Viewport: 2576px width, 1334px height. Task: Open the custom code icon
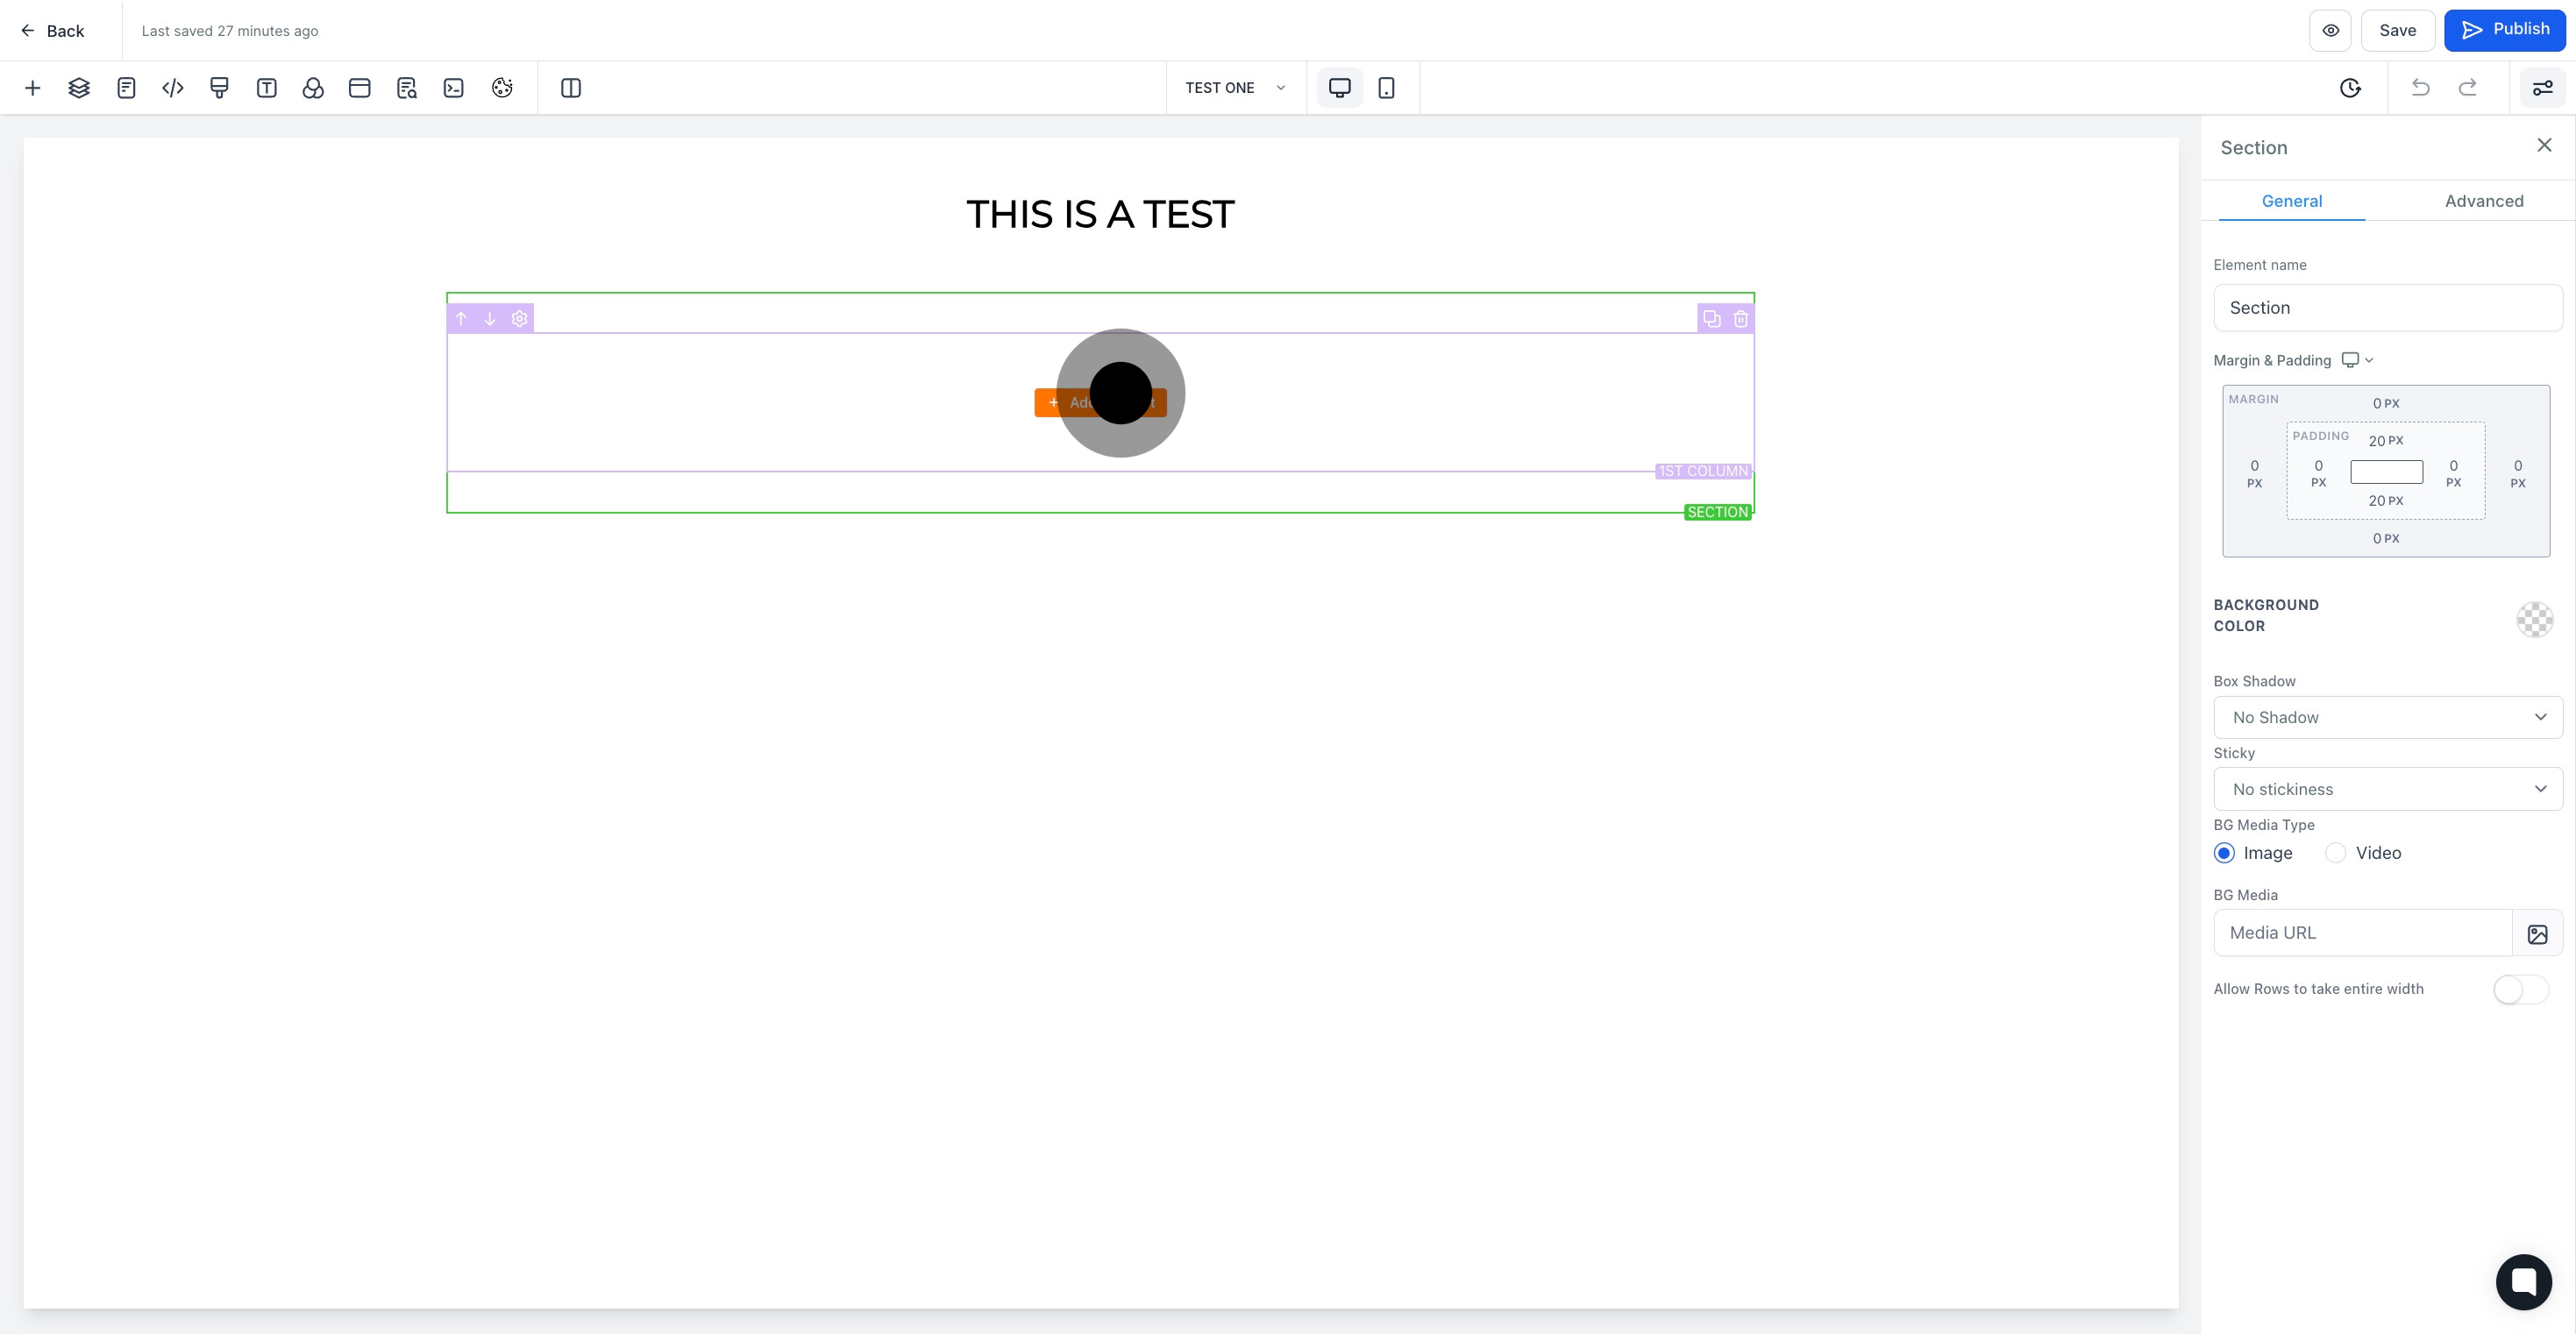[x=173, y=88]
